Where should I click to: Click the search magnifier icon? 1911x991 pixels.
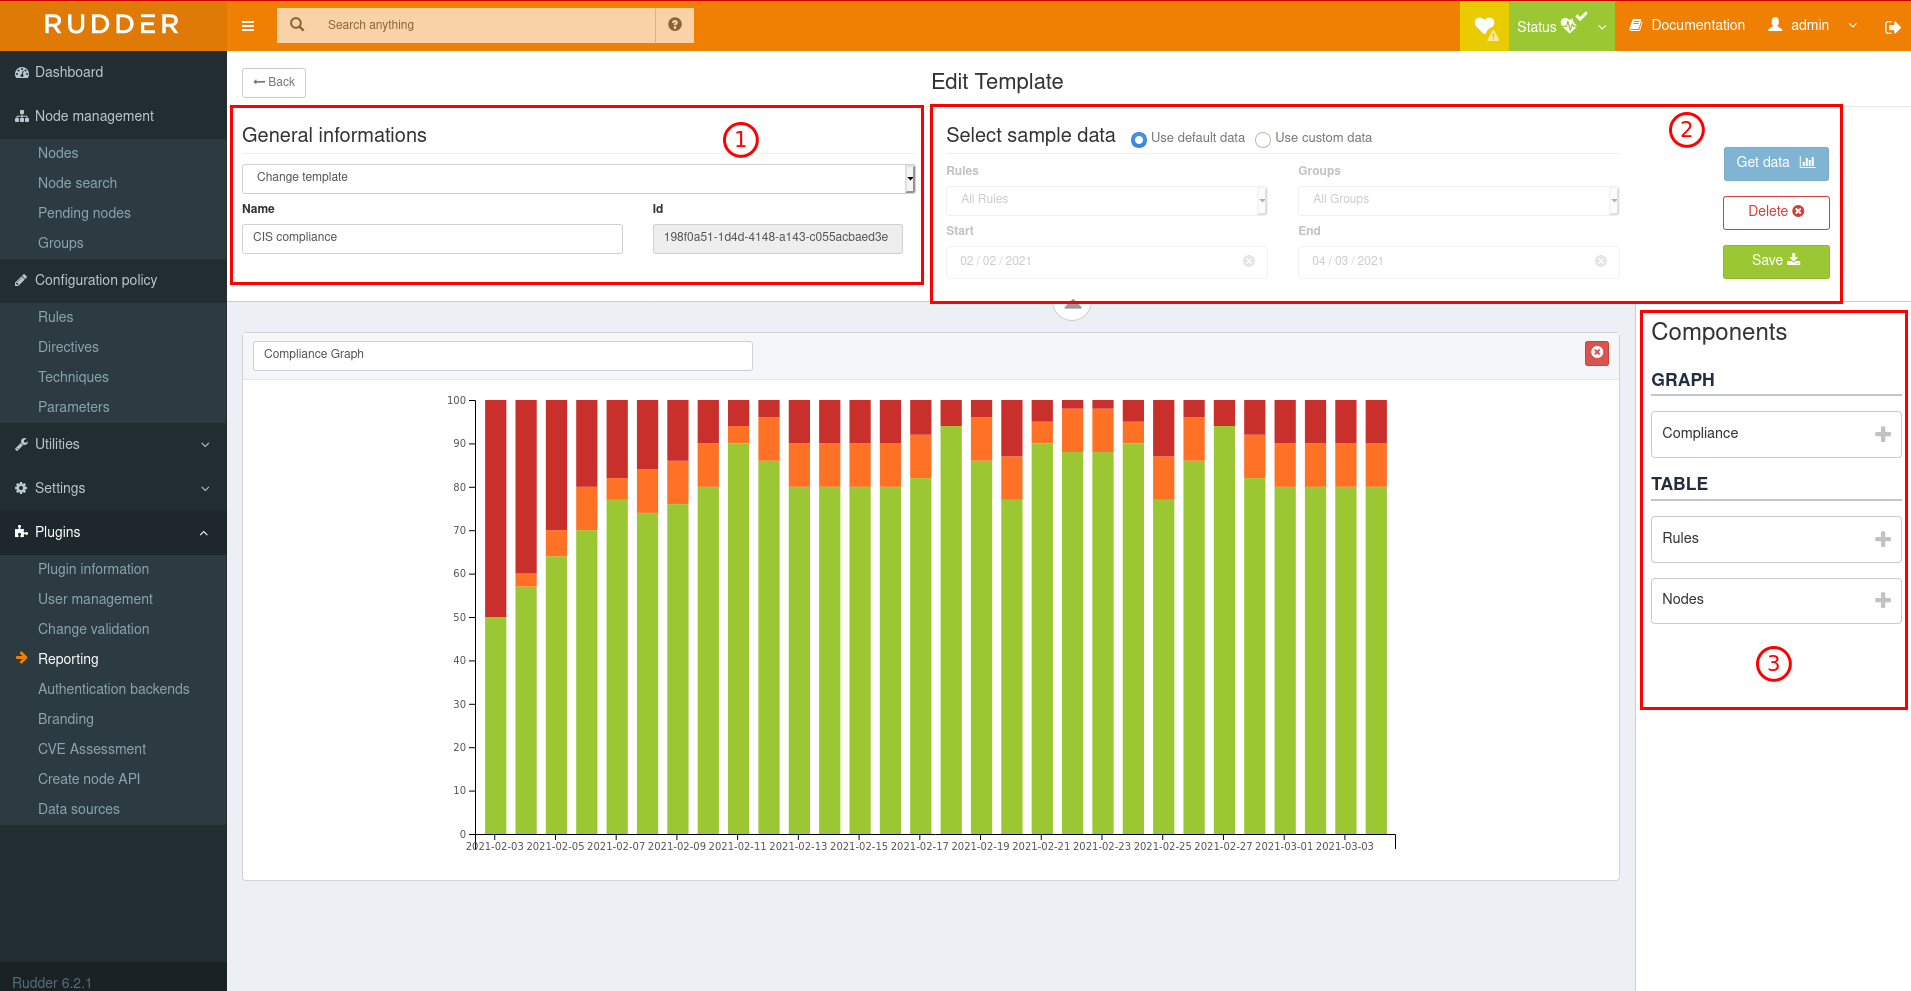[x=297, y=25]
